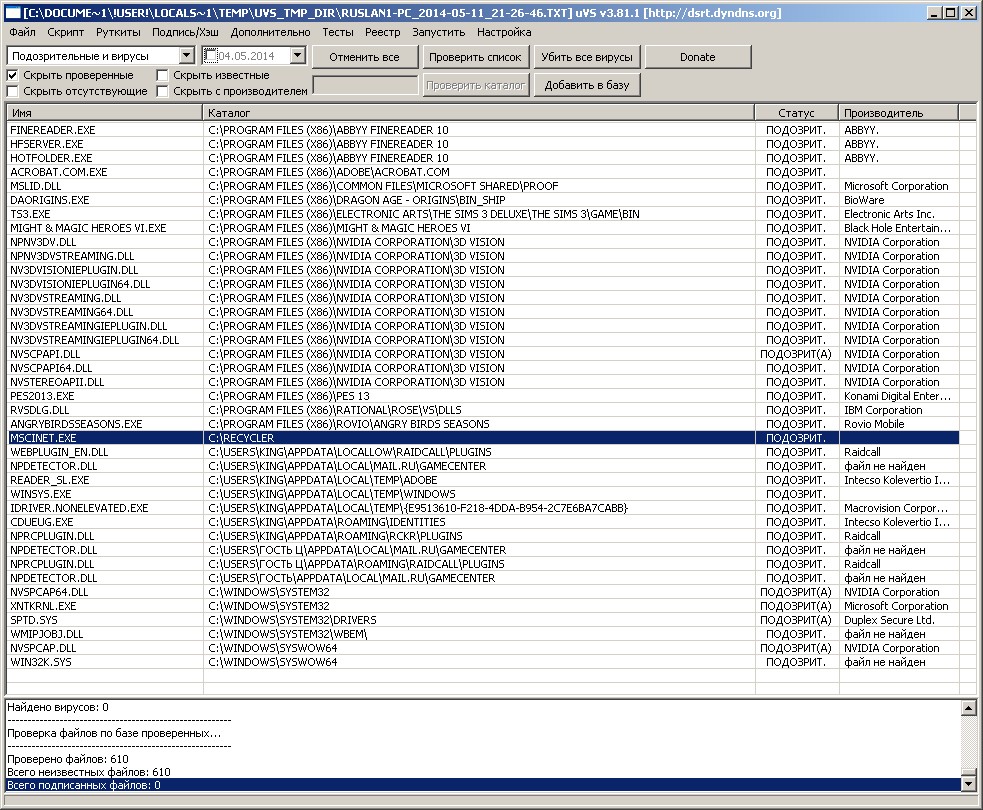983x810 pixels.
Task: Open the Скрипт menu
Action: 65,32
